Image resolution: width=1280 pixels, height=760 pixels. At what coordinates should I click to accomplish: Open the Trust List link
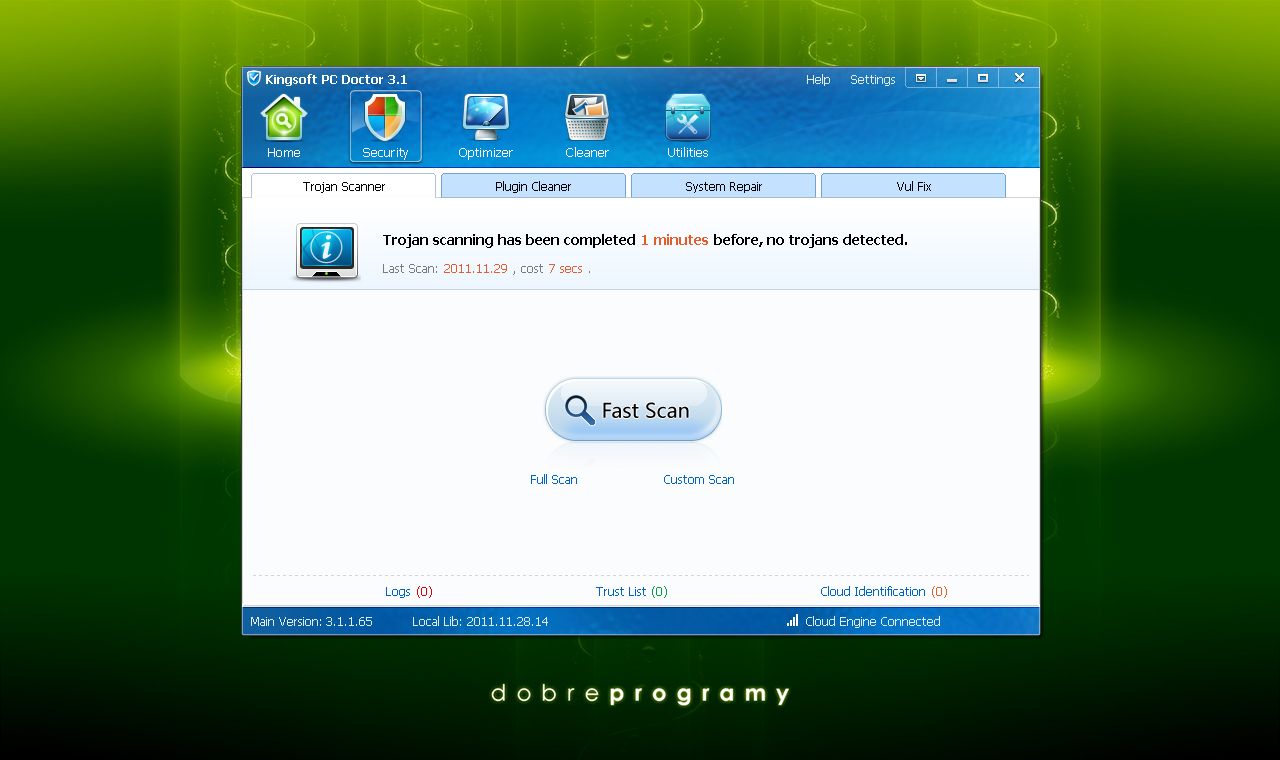[x=631, y=591]
